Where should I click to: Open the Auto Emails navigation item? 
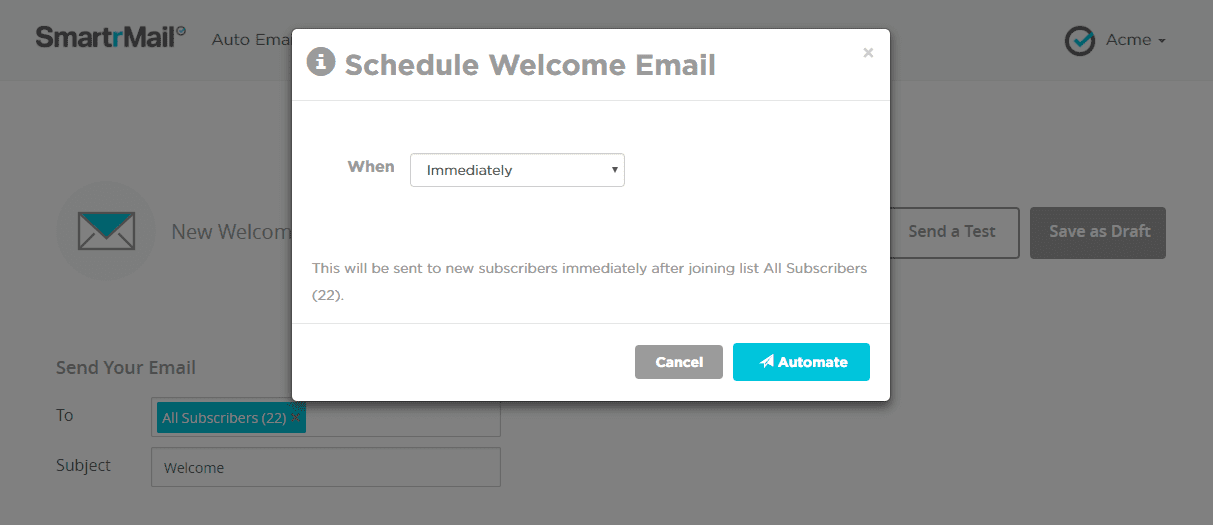(x=250, y=40)
